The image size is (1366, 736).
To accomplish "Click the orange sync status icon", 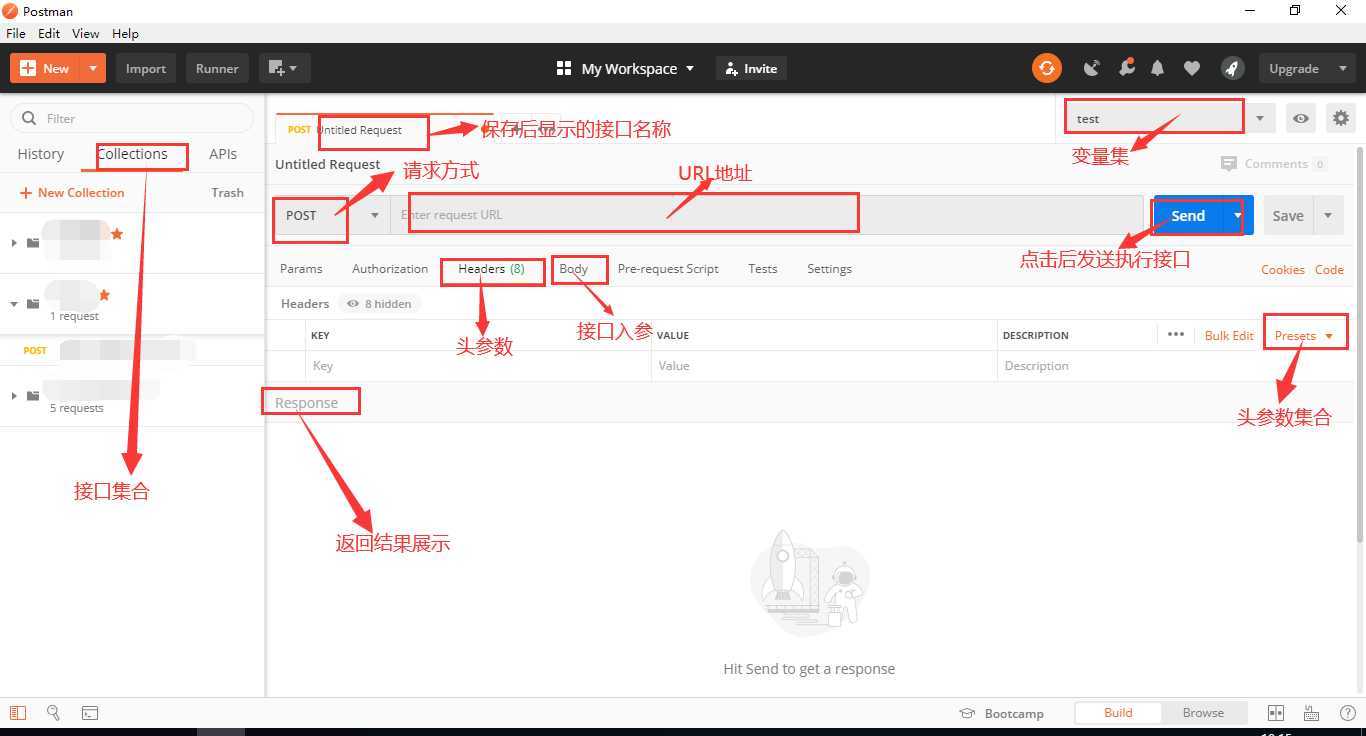I will tap(1046, 68).
